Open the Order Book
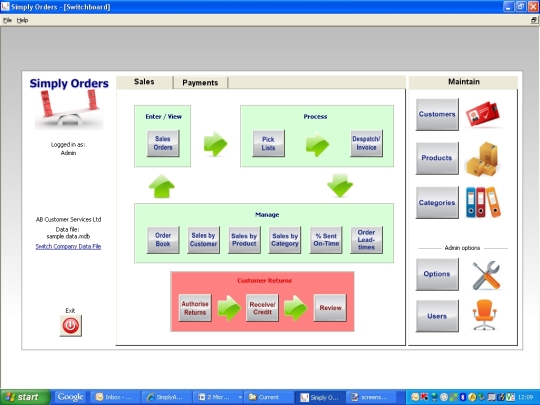The width and height of the screenshot is (540, 405). 163,240
